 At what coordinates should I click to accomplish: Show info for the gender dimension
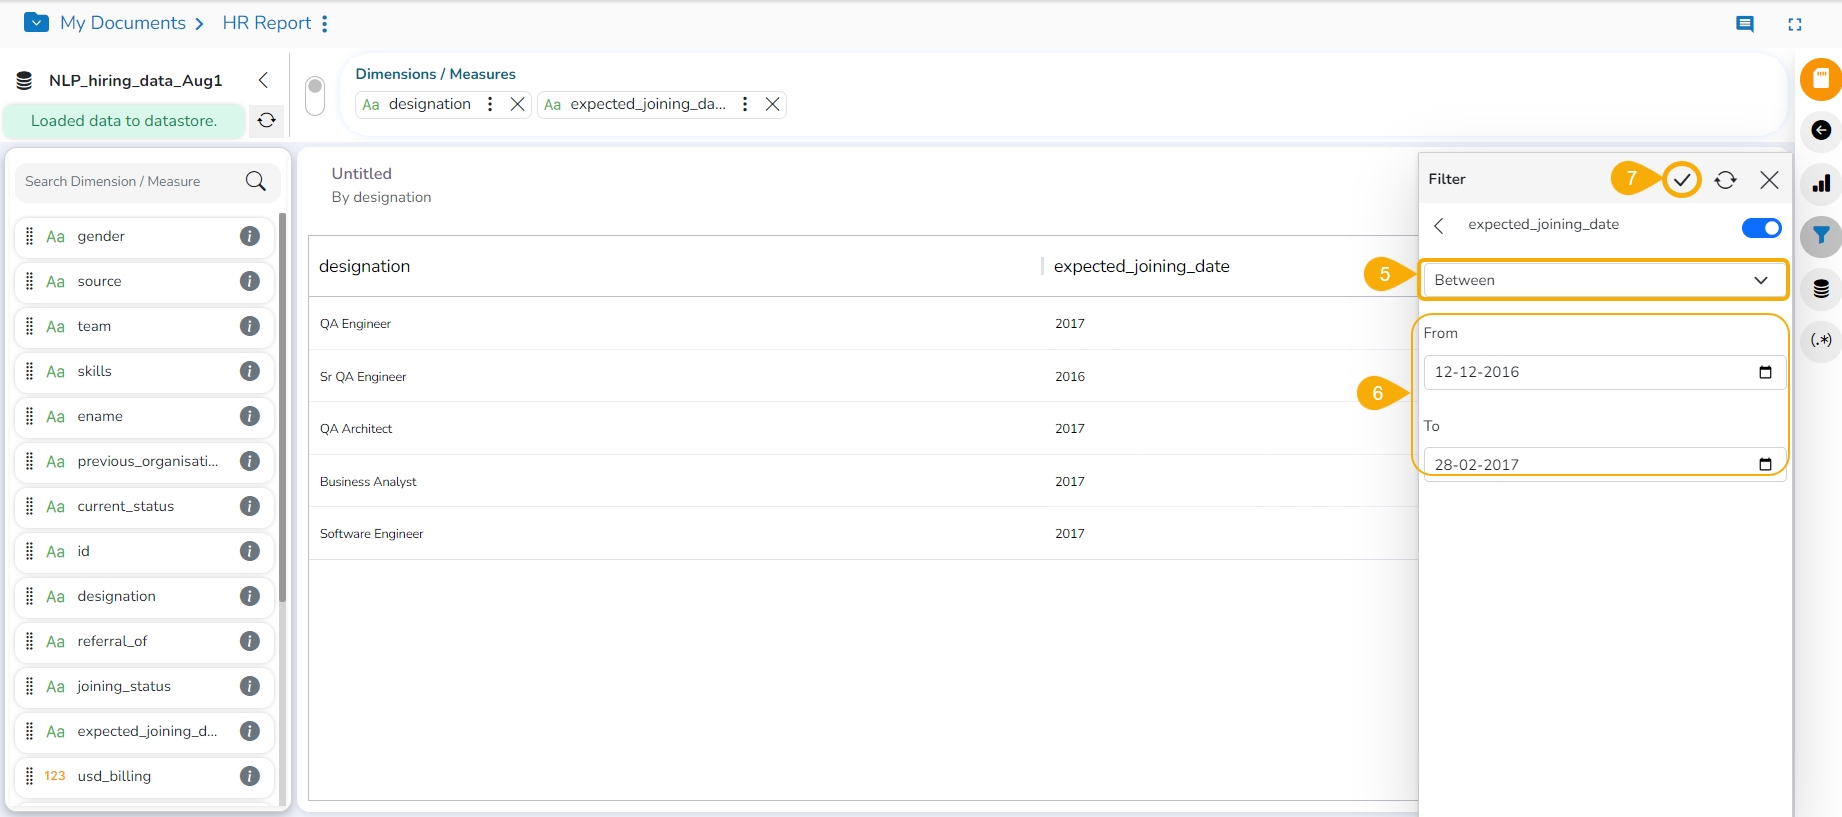[250, 236]
